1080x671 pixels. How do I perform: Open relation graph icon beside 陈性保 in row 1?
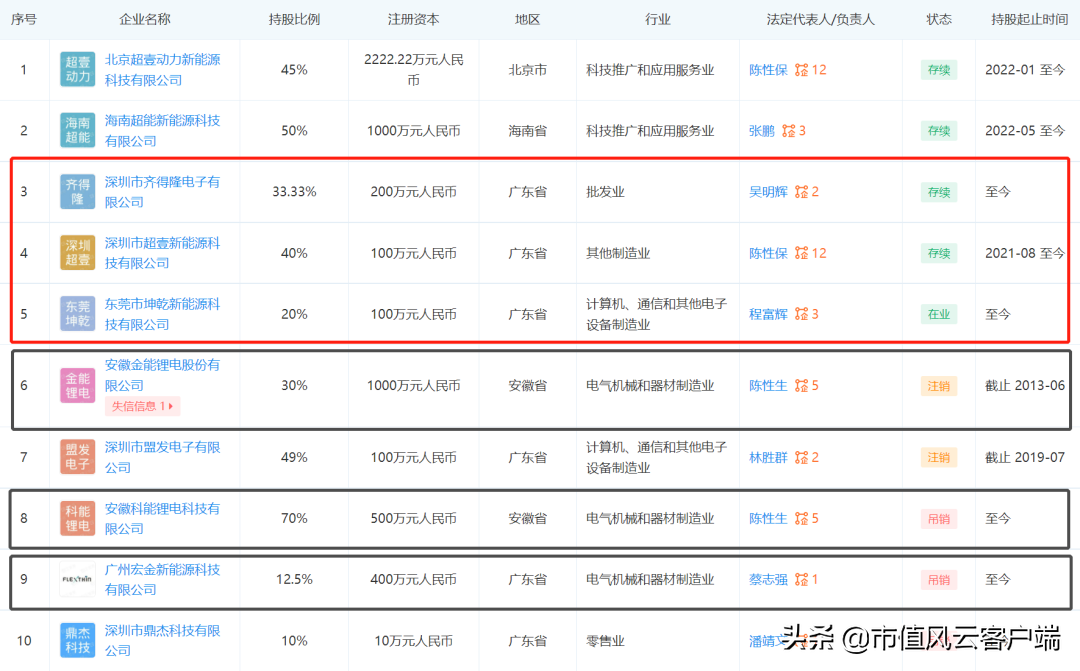coord(801,70)
